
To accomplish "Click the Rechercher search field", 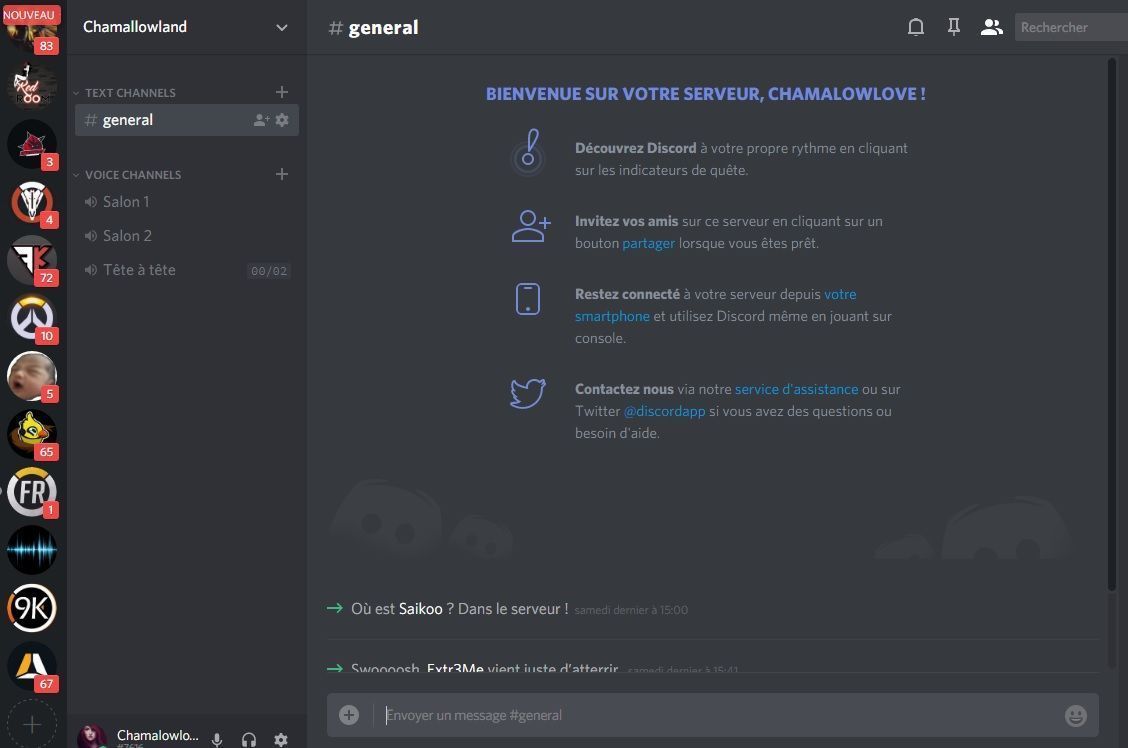I will pos(1071,27).
